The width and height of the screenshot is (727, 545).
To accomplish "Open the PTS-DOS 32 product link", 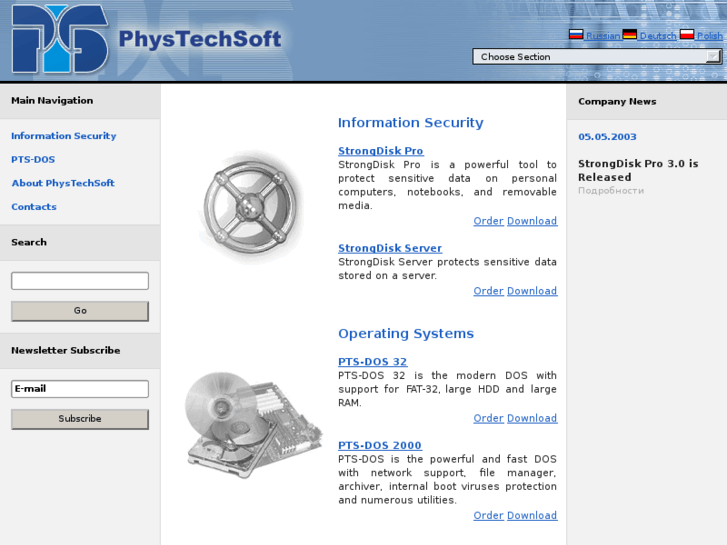I will (x=373, y=362).
